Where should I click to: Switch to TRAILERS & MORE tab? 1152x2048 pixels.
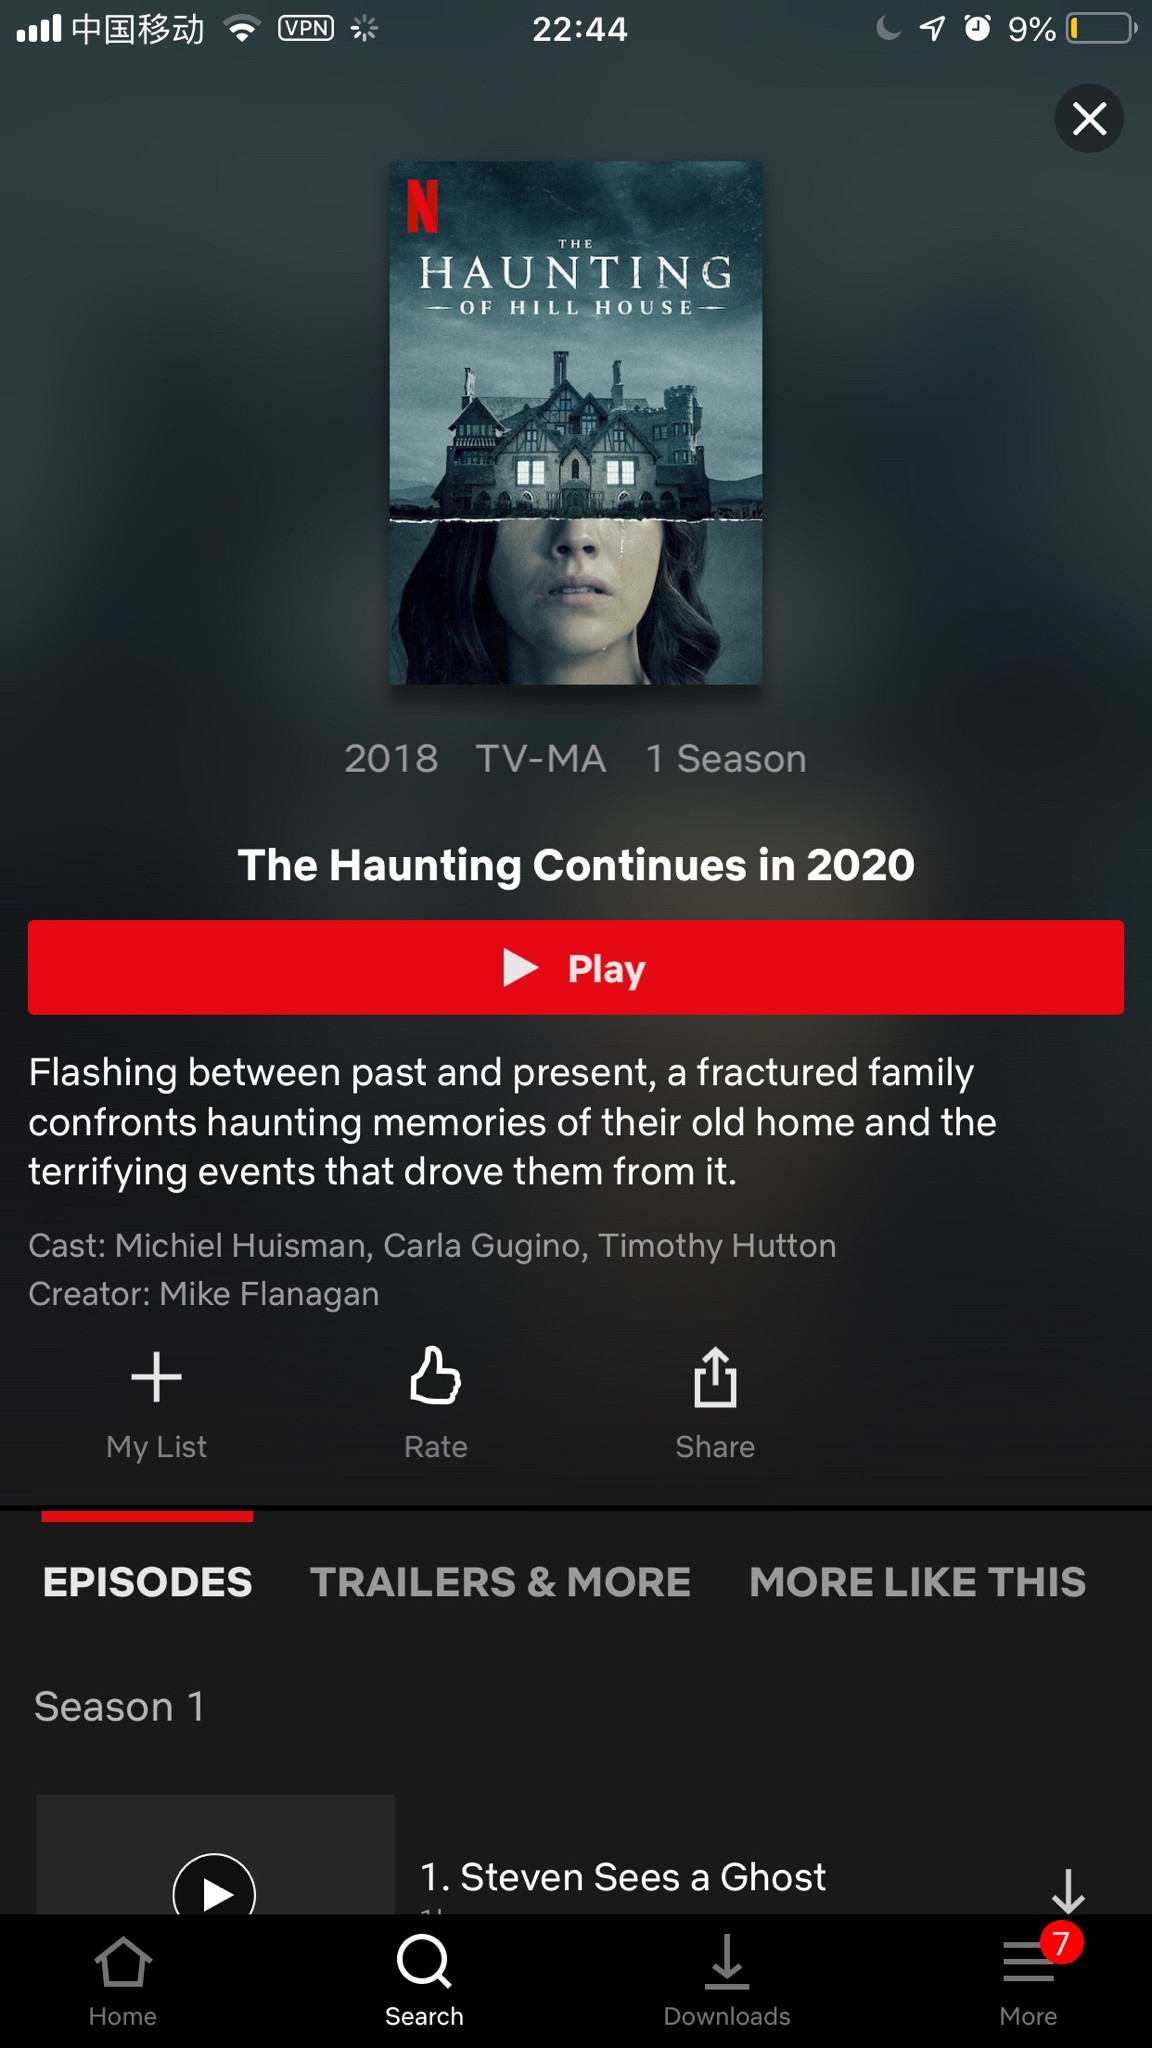[x=500, y=1582]
